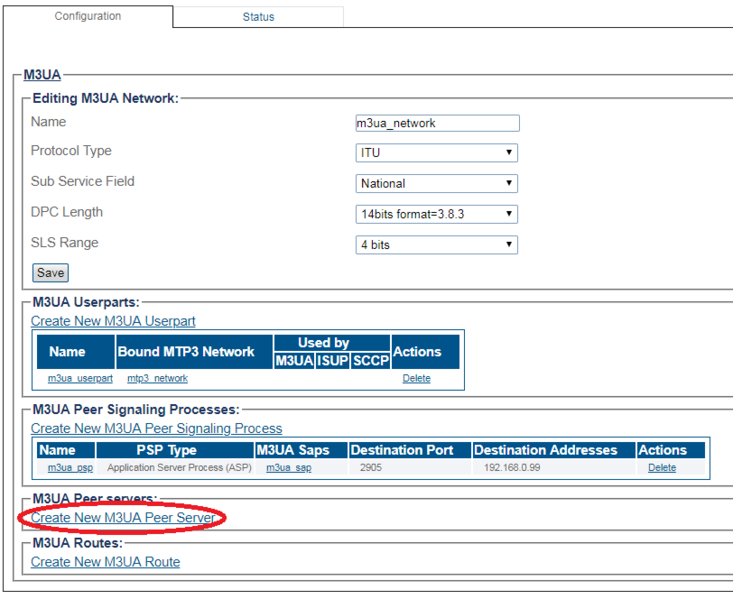Open the m3ua_psp signaling process
733x599 pixels.
pyautogui.click(x=70, y=468)
